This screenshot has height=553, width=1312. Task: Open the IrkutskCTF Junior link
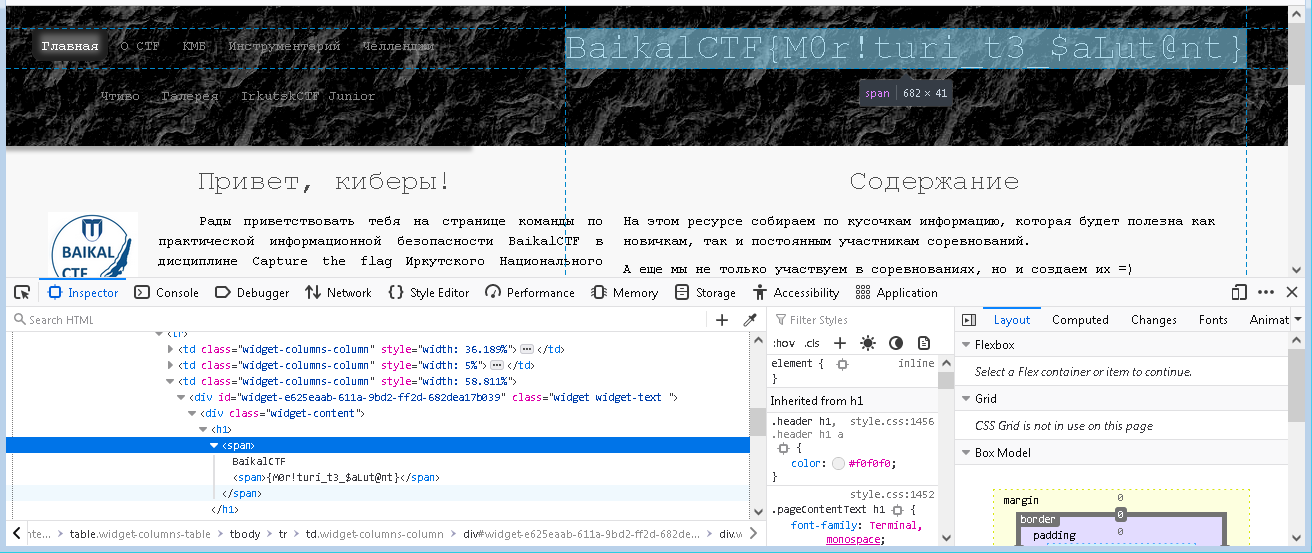point(308,97)
